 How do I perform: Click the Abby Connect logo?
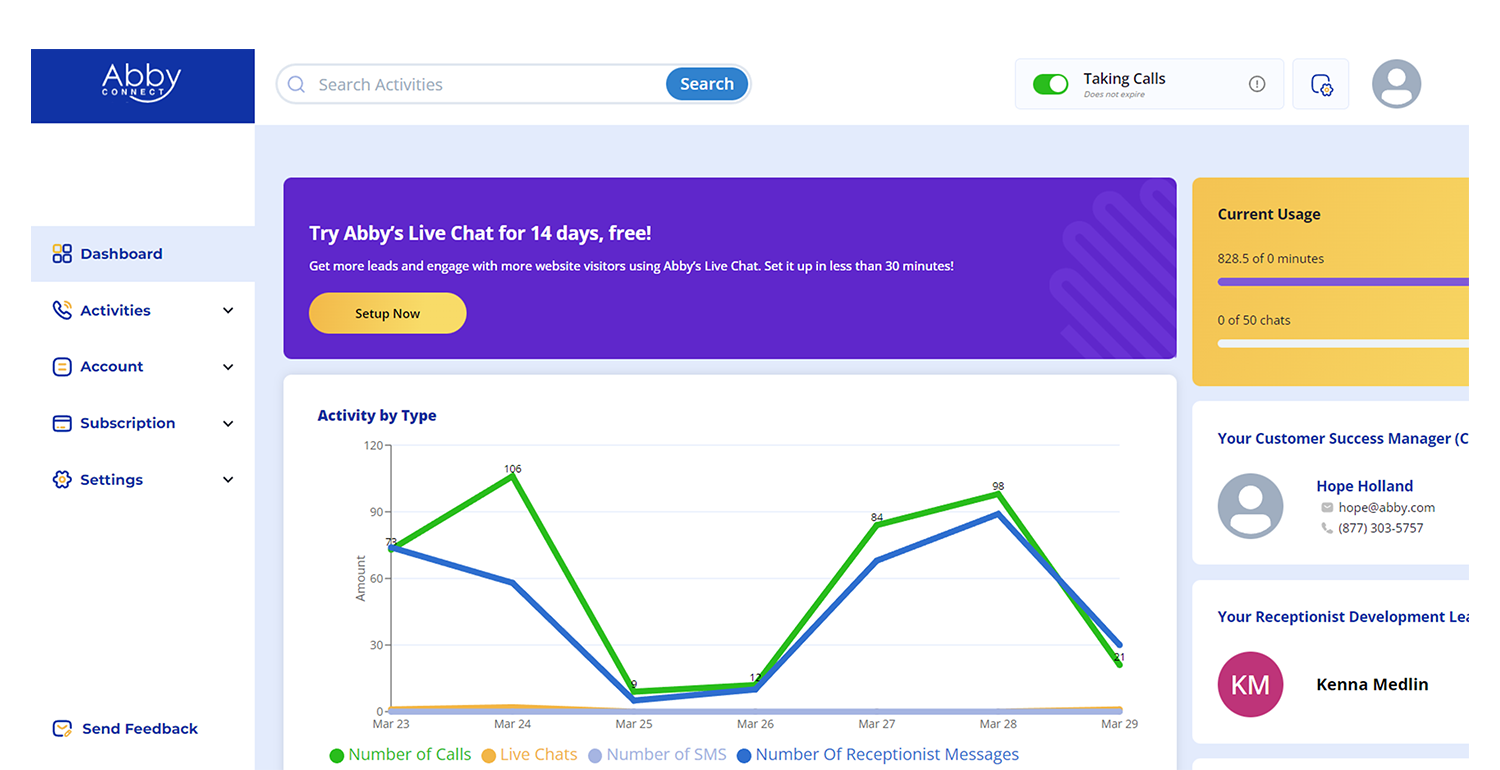tap(142, 84)
